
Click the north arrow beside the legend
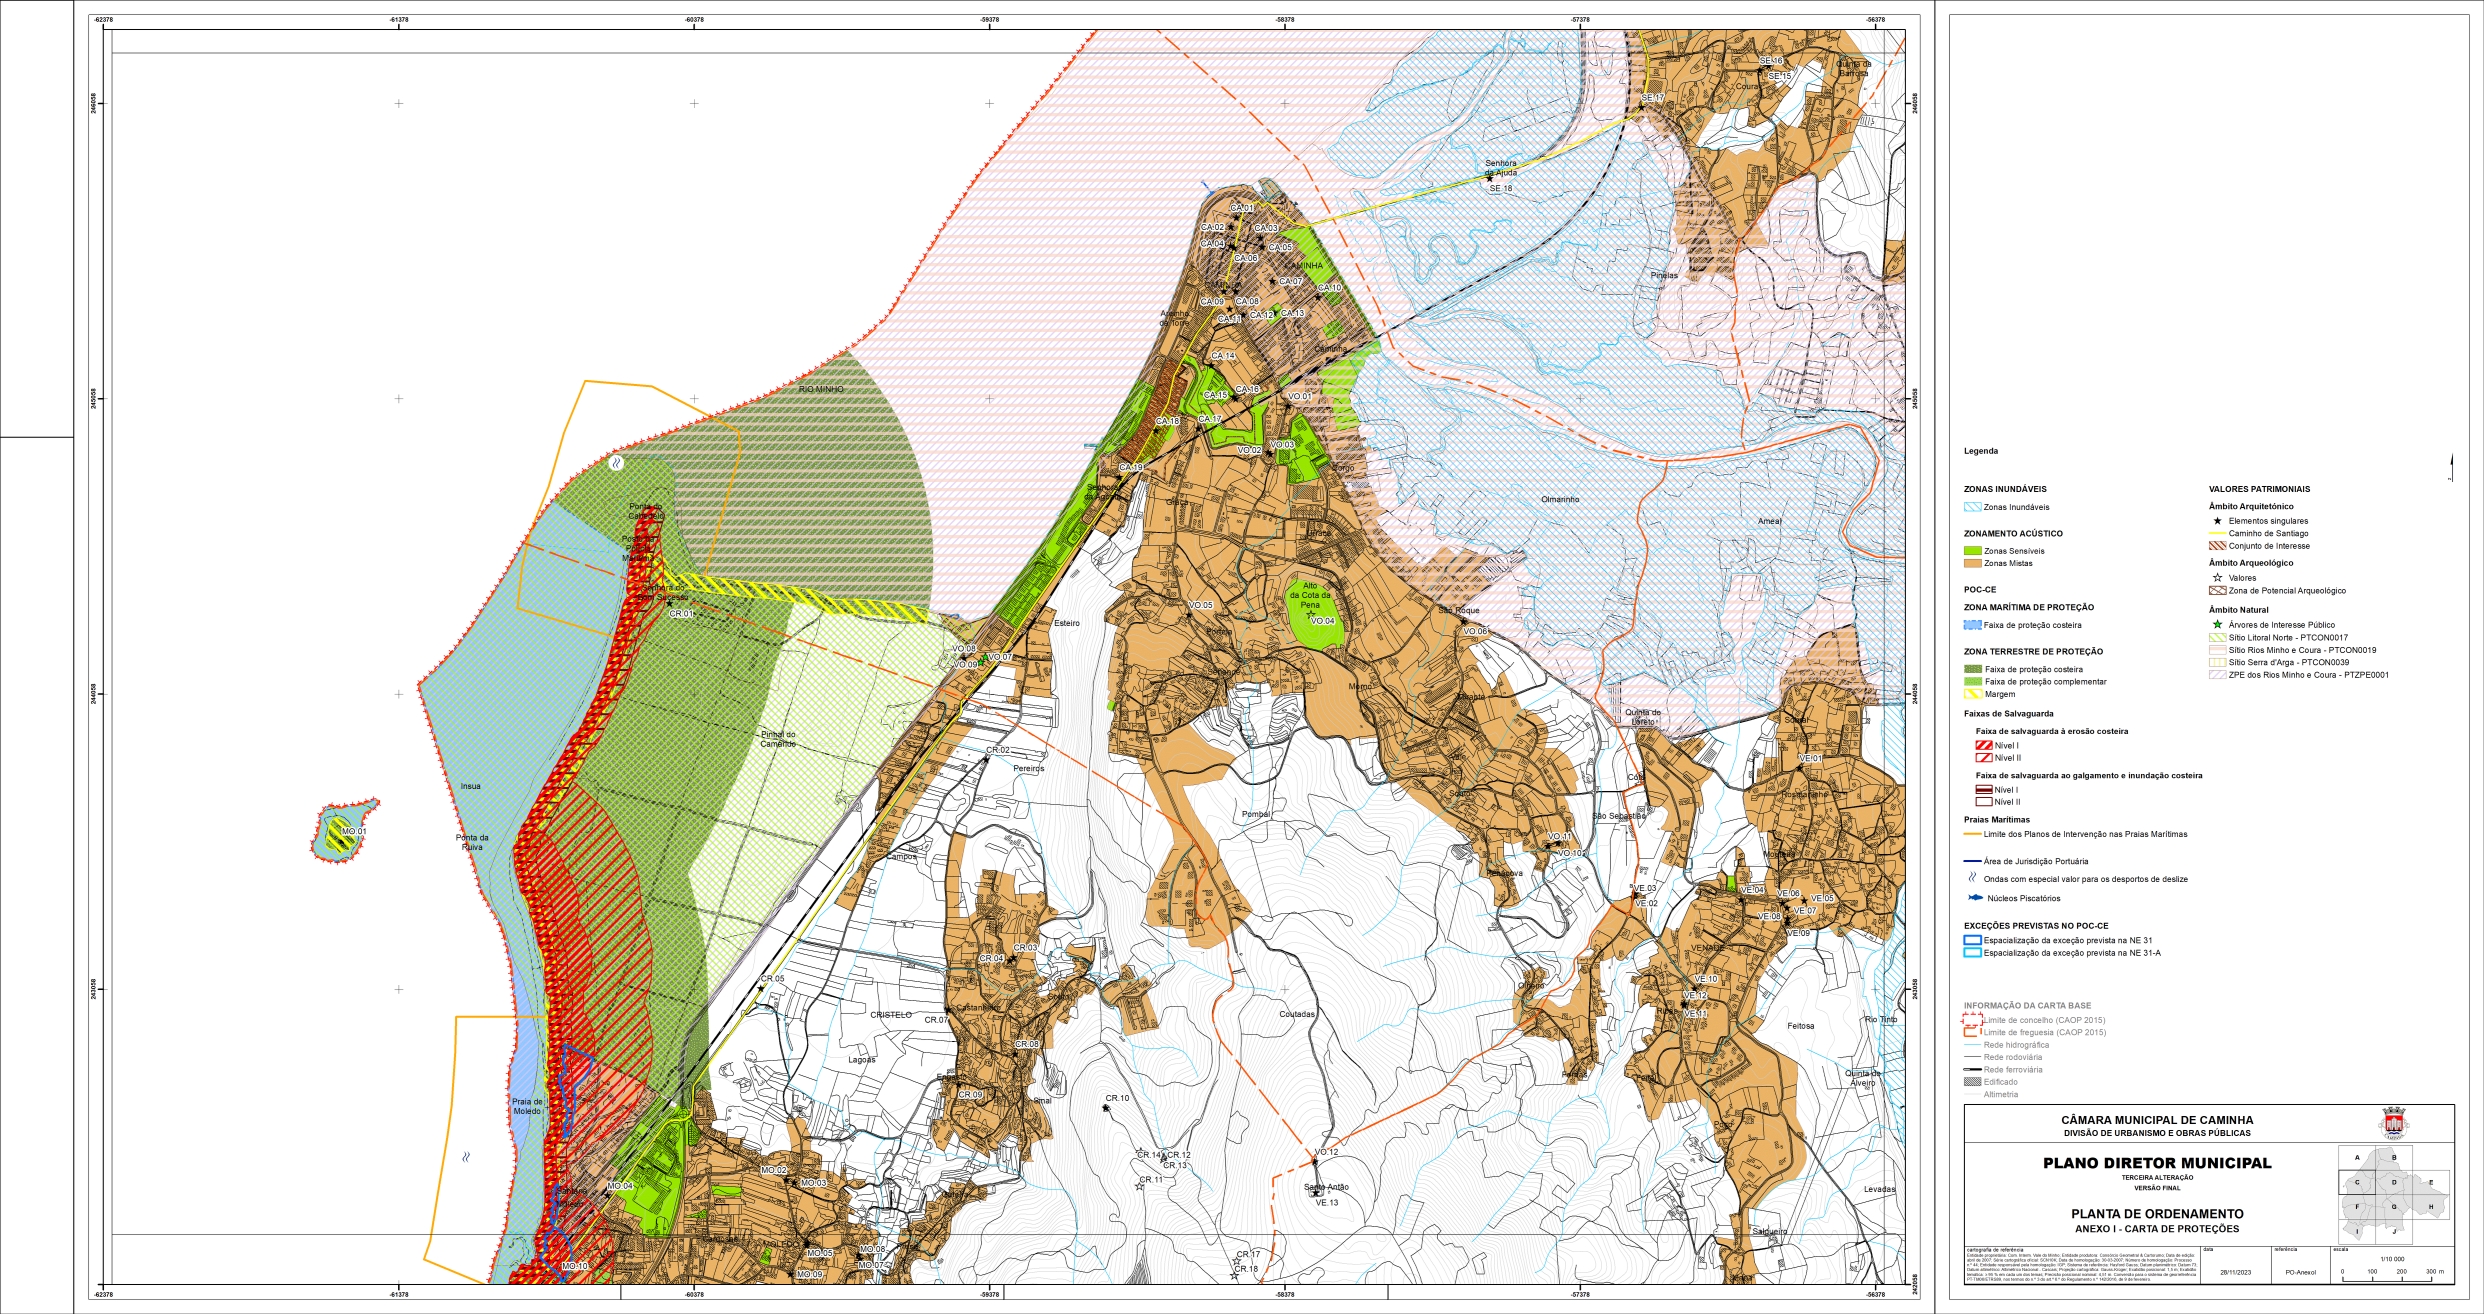(2452, 468)
